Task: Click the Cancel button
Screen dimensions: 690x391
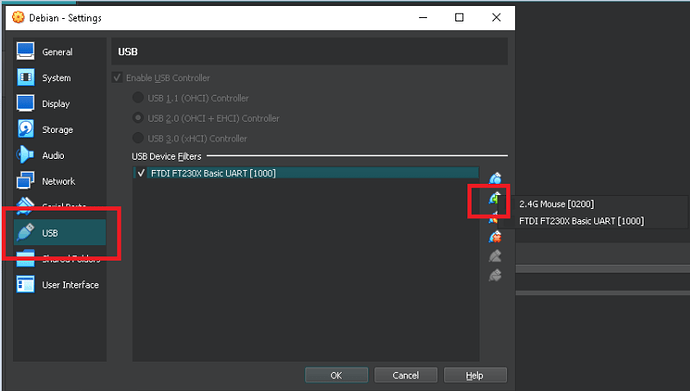Action: 406,375
